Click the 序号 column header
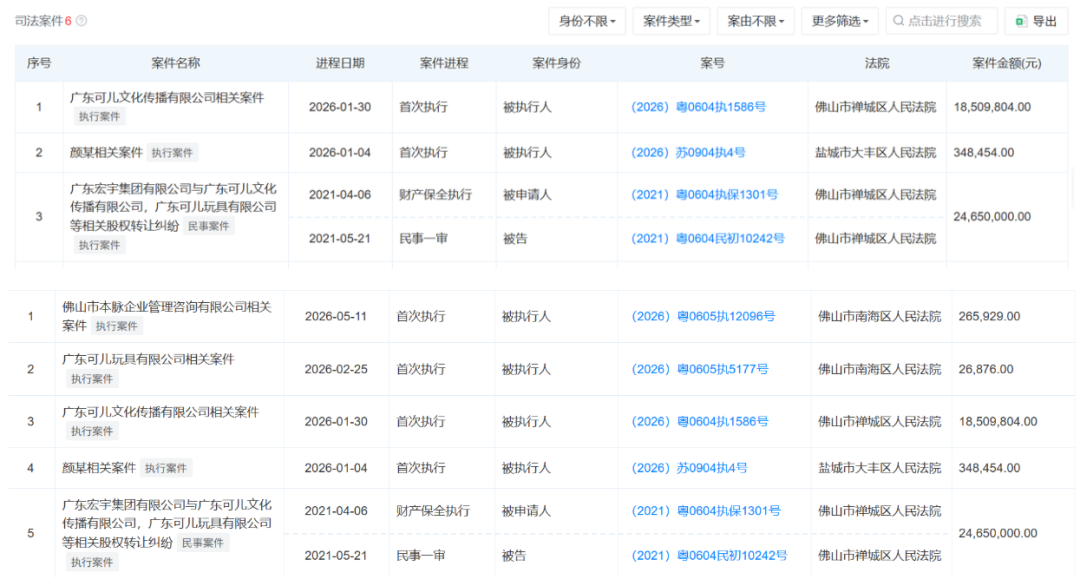The width and height of the screenshot is (1080, 586). coord(39,63)
